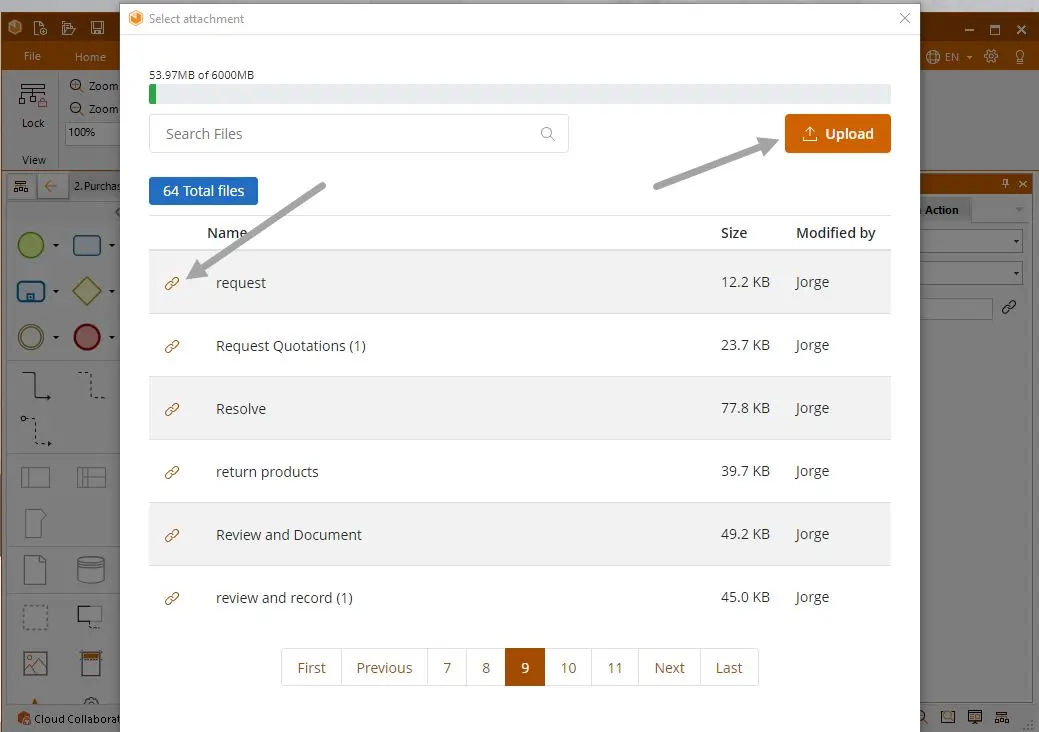Click link icon for Request Quotations (1)
Screen dimensions: 1039x732
172,346
